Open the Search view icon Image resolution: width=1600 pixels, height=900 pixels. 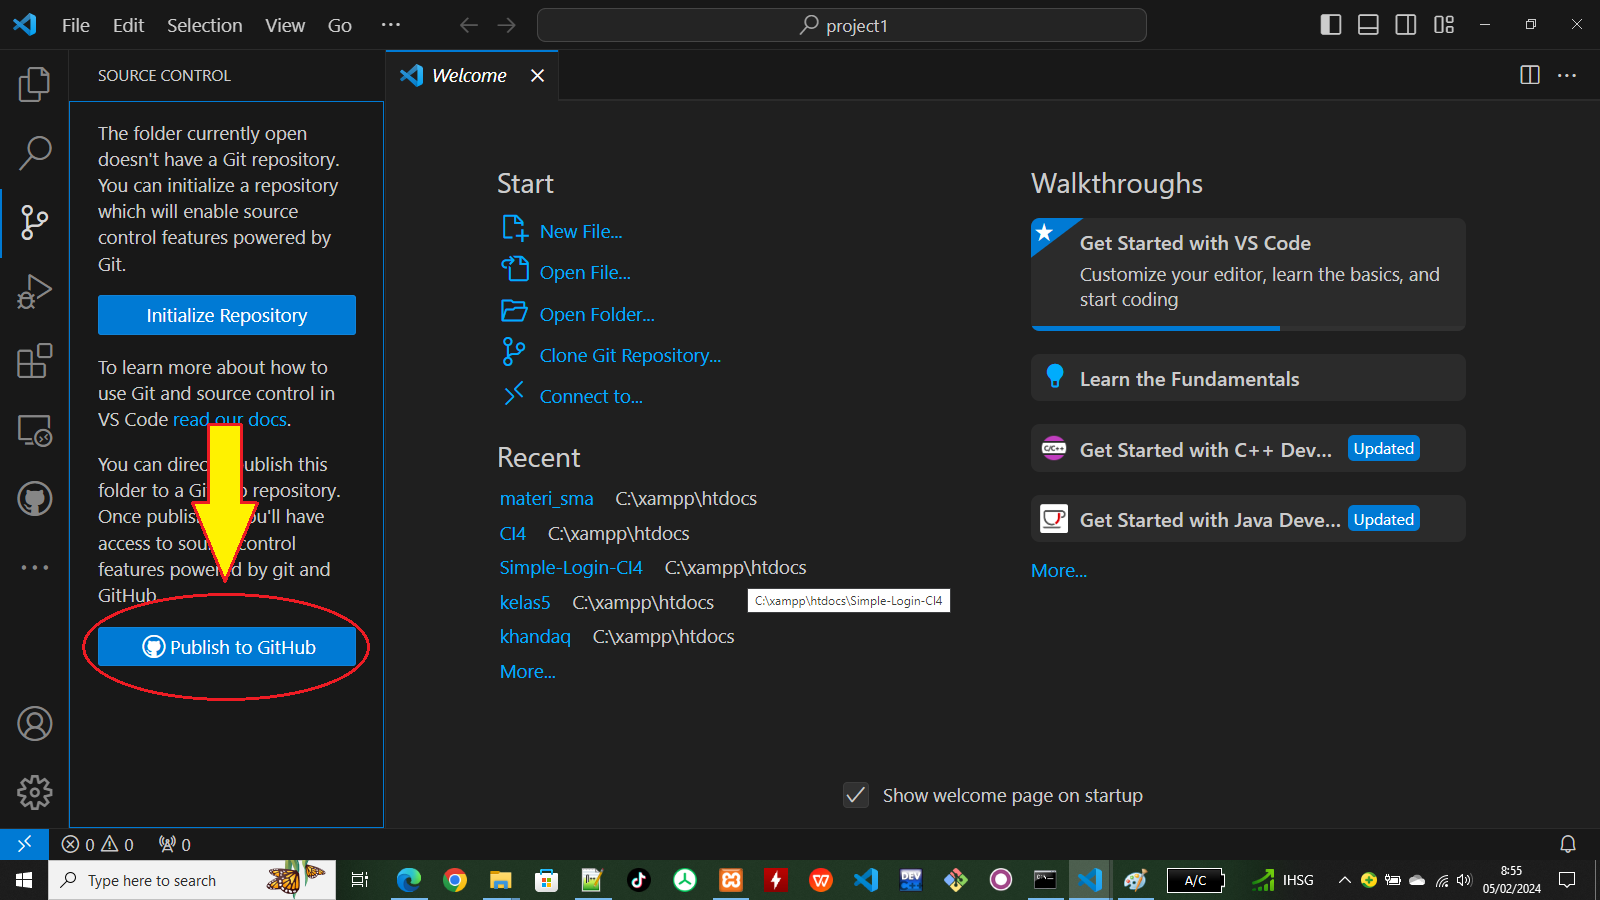click(x=34, y=153)
